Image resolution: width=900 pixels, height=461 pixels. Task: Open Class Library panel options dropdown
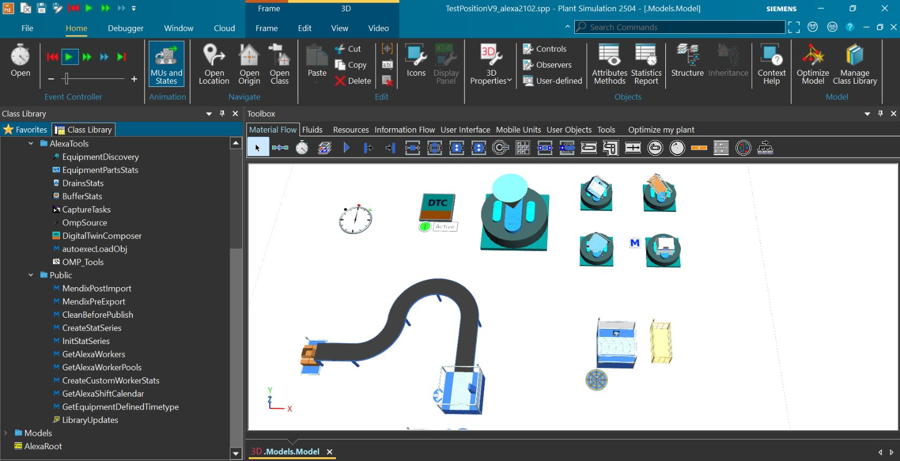(209, 114)
